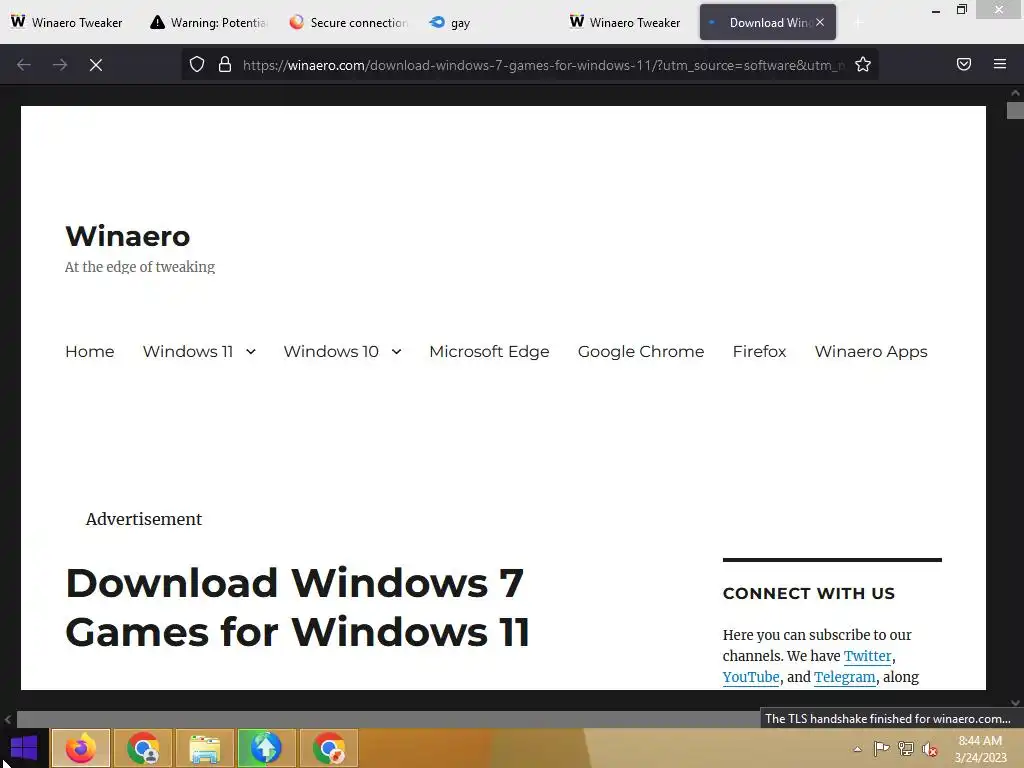Open the Windows 11 menu item
The image size is (1024, 768).
click(187, 351)
